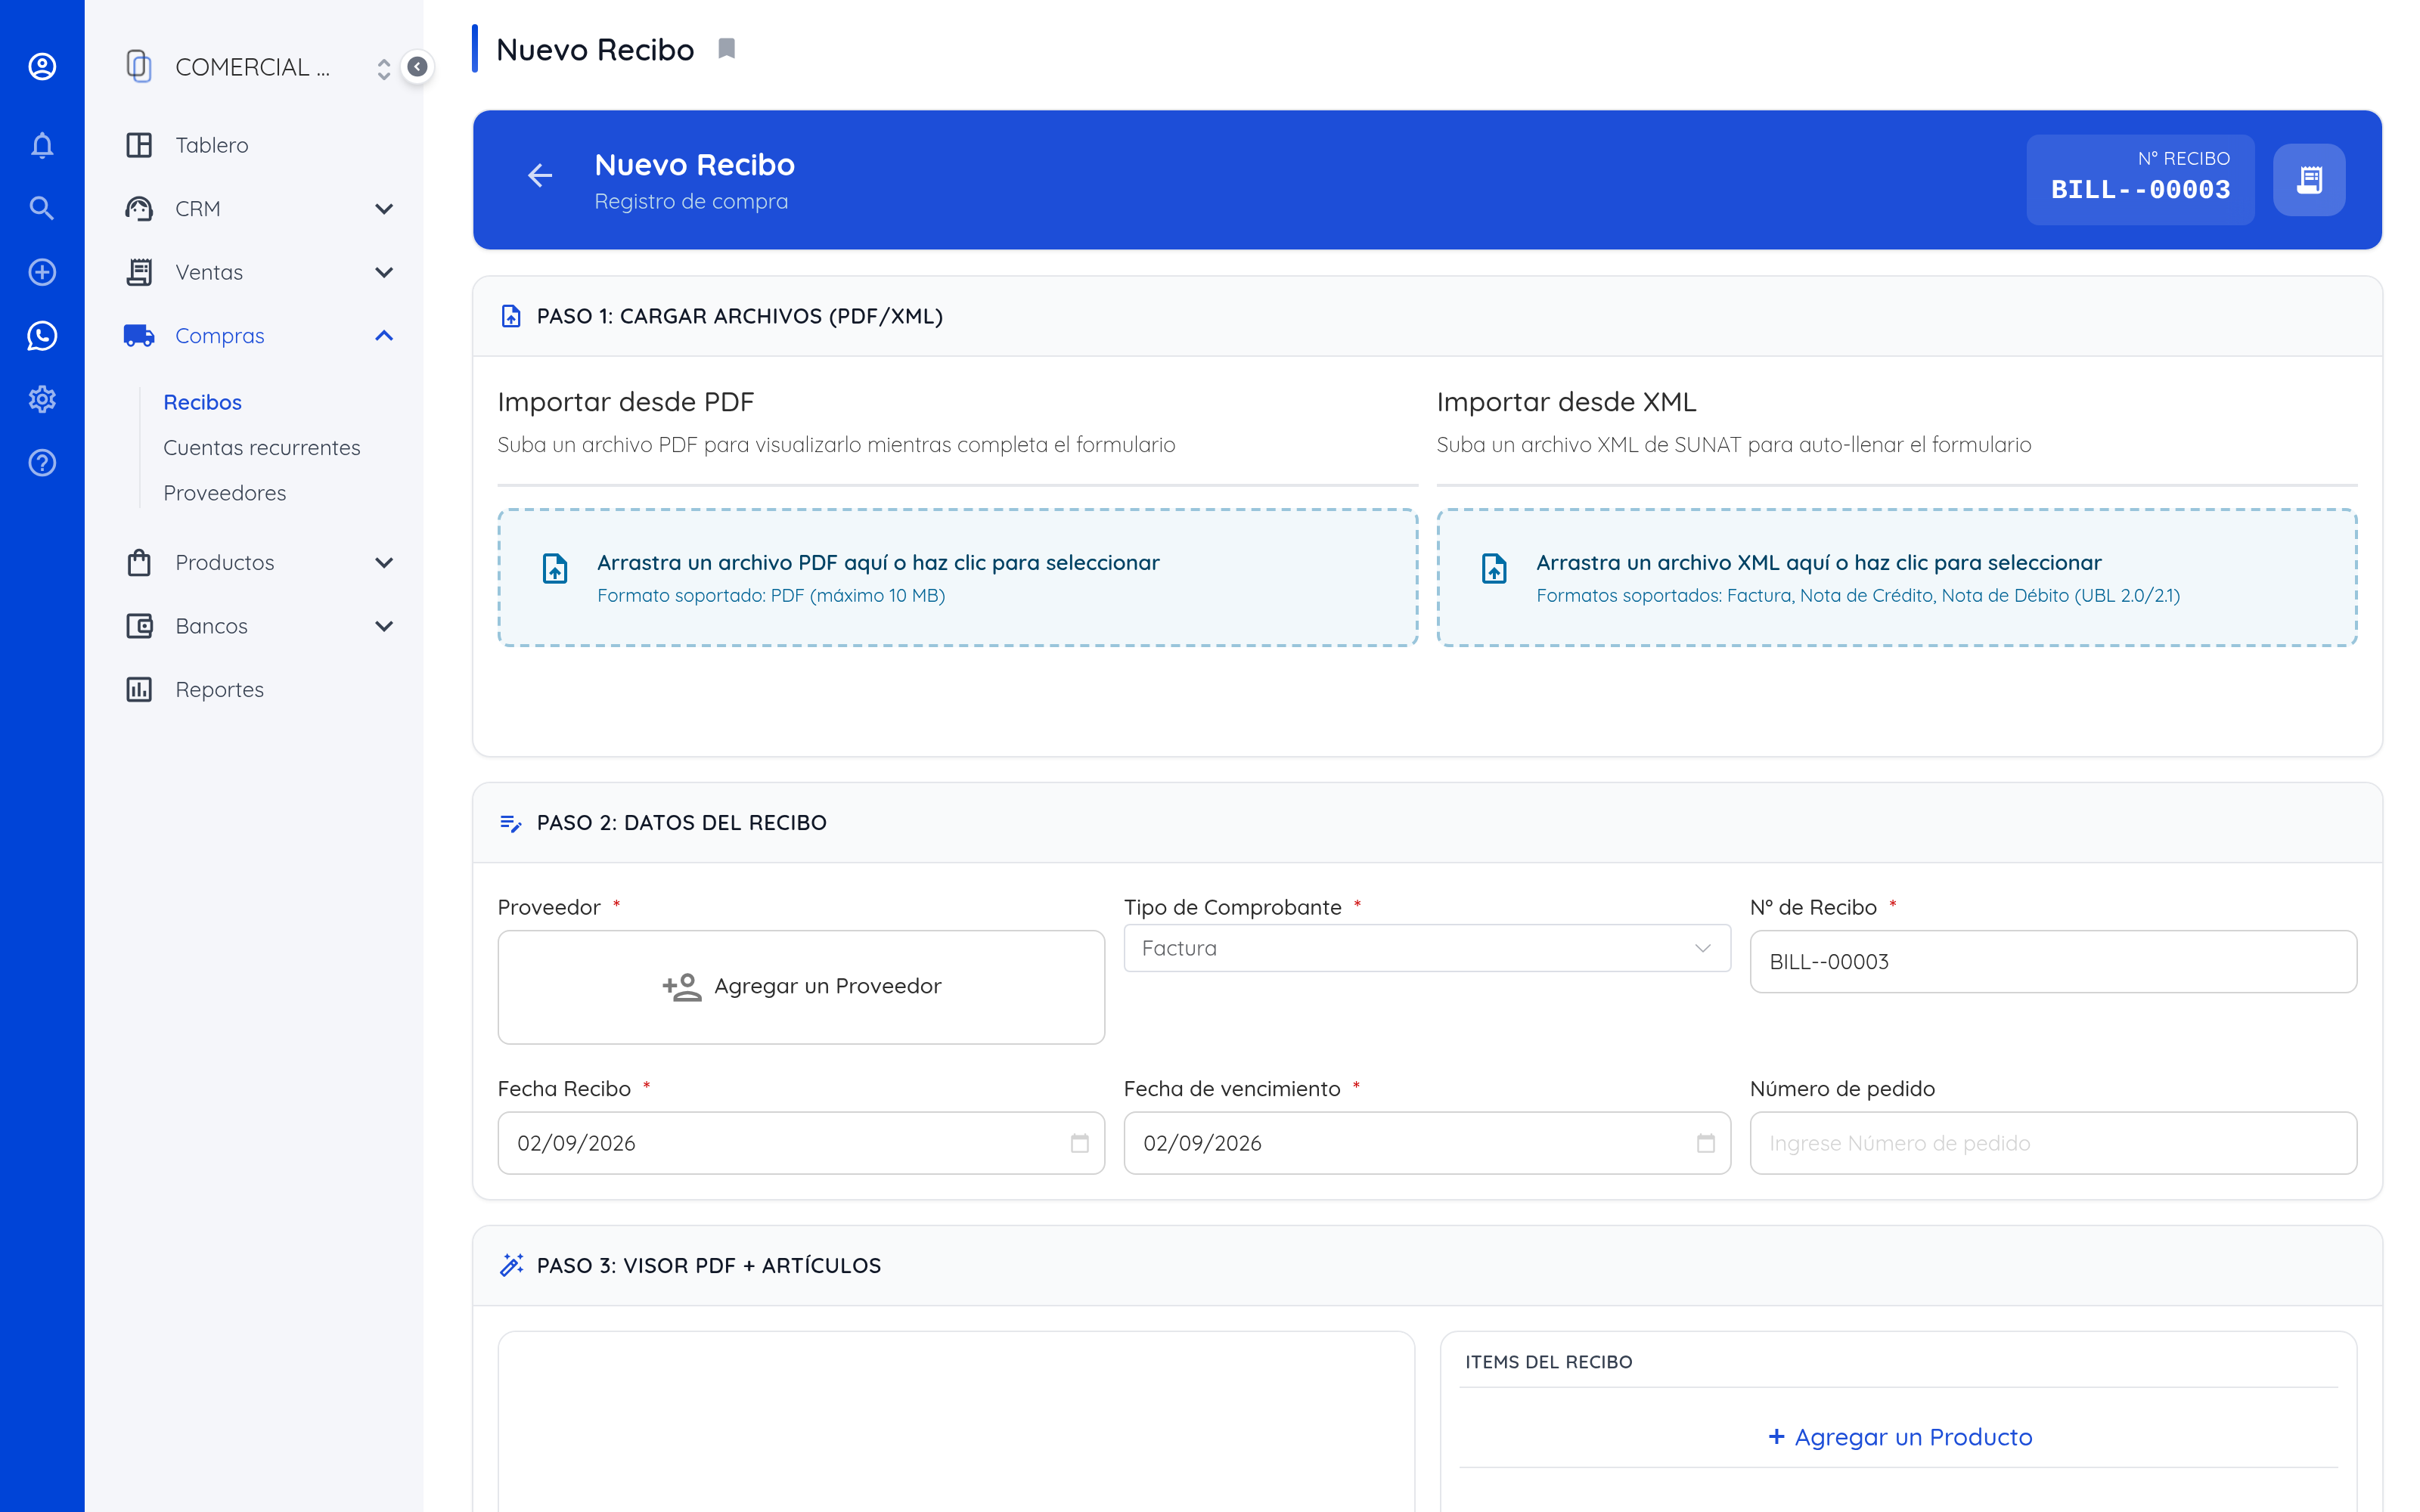Click the Productos bag icon
The height and width of the screenshot is (1512, 2420).
139,562
